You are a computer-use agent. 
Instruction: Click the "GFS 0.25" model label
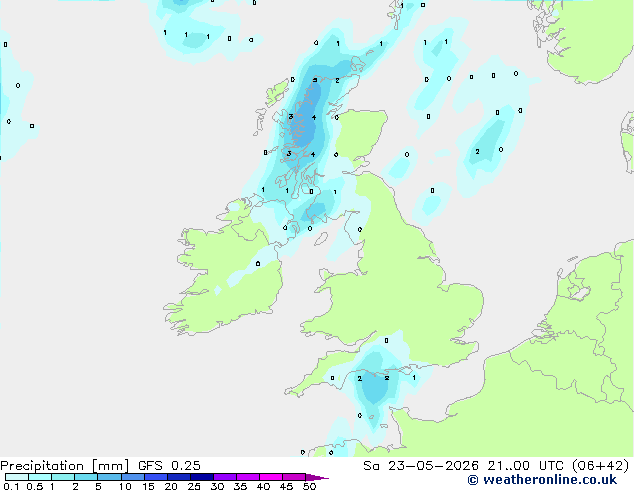(169, 466)
